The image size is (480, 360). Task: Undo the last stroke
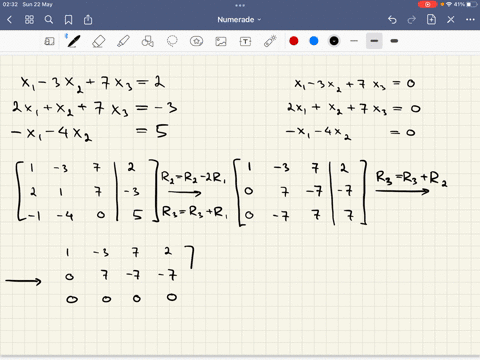[392, 20]
